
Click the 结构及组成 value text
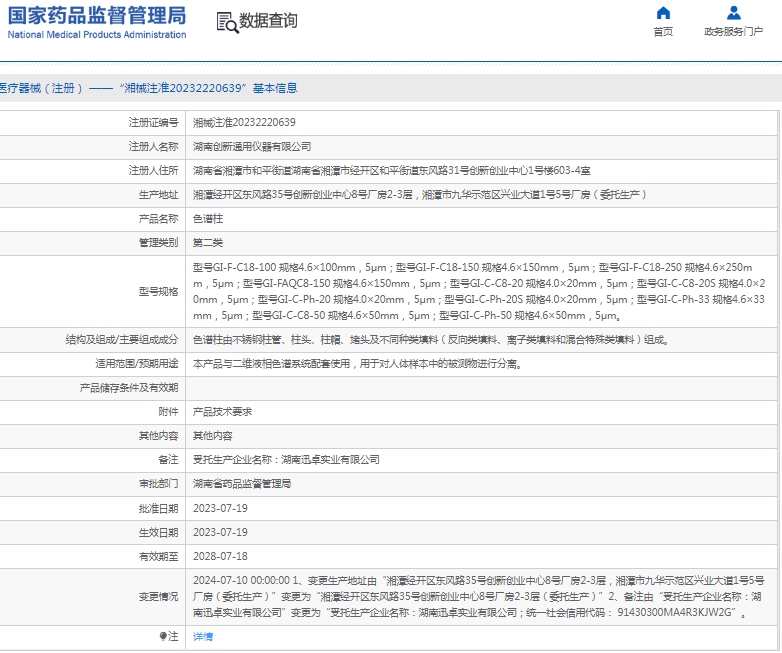(430, 340)
